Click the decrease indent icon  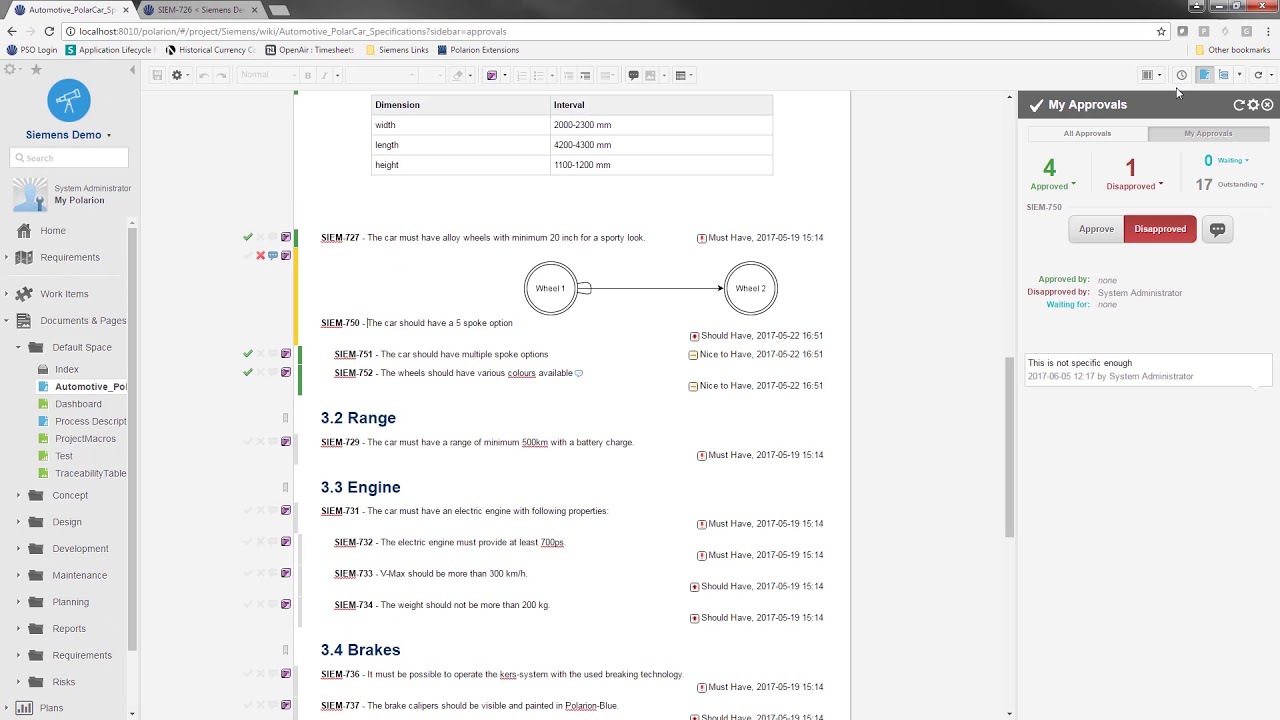pyautogui.click(x=568, y=75)
